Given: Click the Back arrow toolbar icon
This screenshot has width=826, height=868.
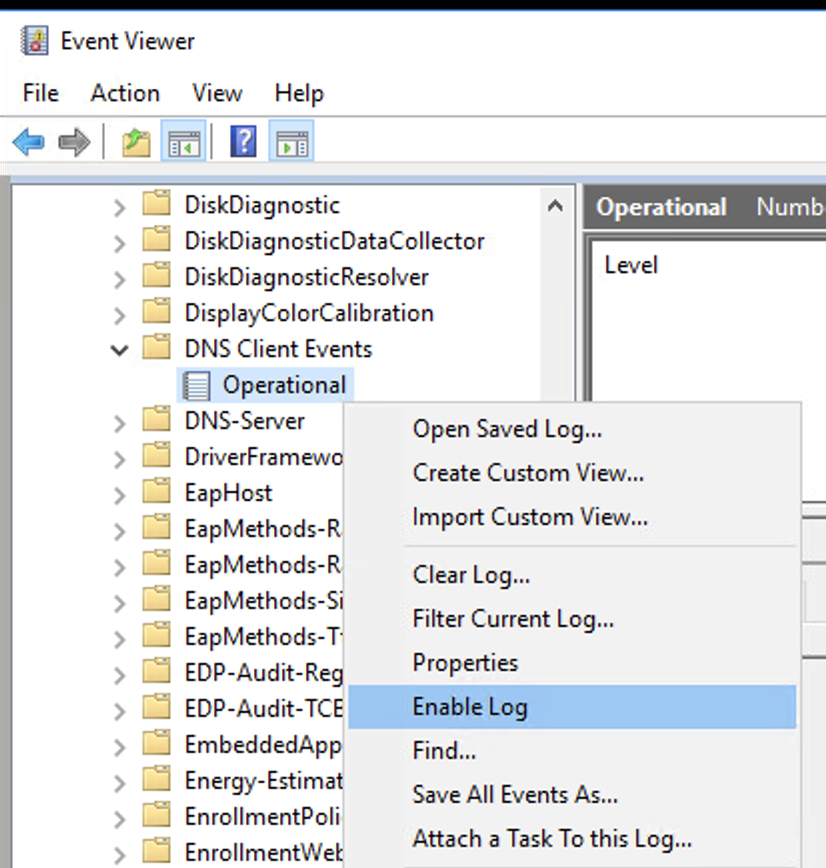Looking at the screenshot, I should tap(29, 142).
